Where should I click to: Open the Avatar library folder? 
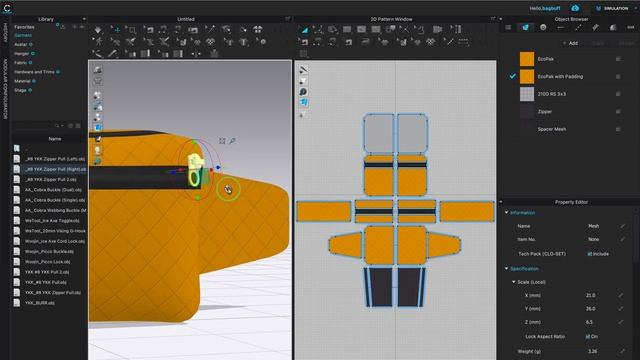point(20,44)
